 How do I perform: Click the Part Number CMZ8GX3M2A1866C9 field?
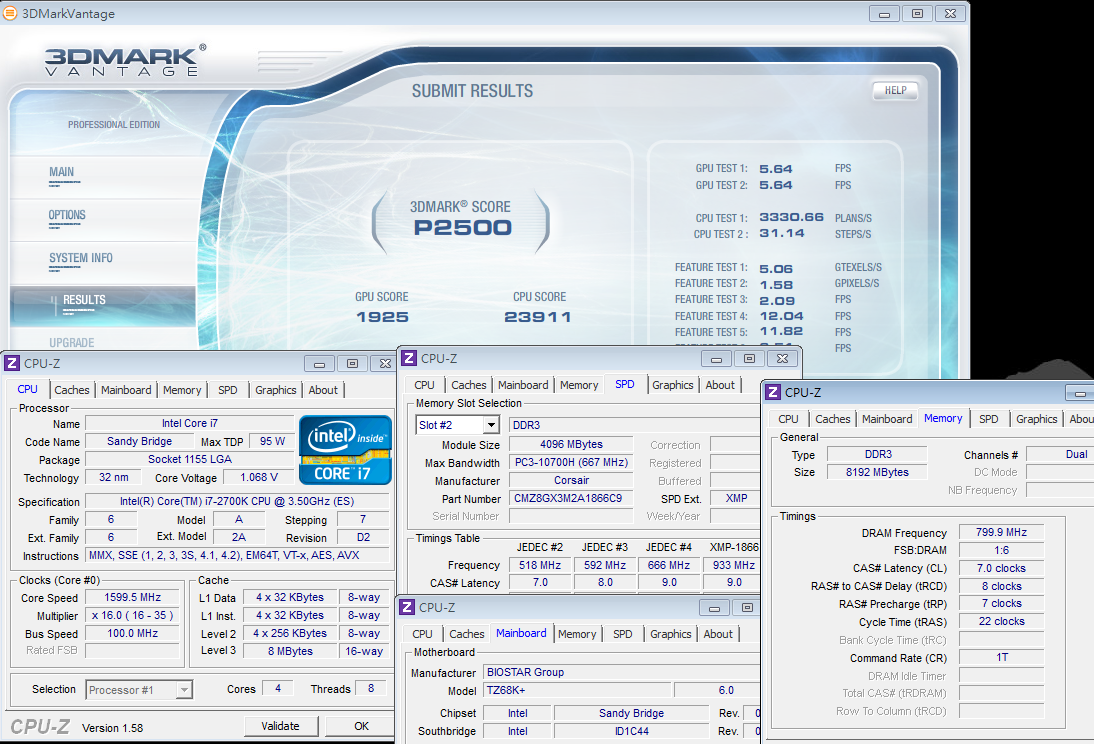(x=571, y=498)
